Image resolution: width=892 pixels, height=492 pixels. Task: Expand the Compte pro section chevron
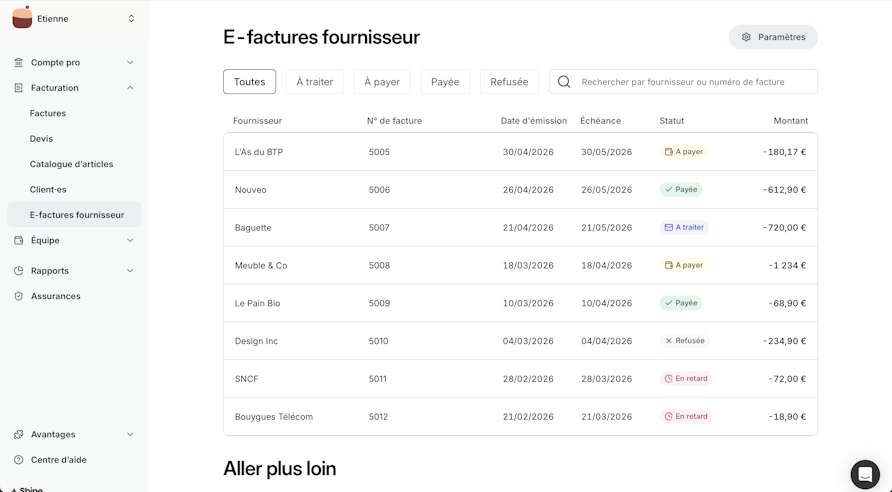(x=130, y=63)
